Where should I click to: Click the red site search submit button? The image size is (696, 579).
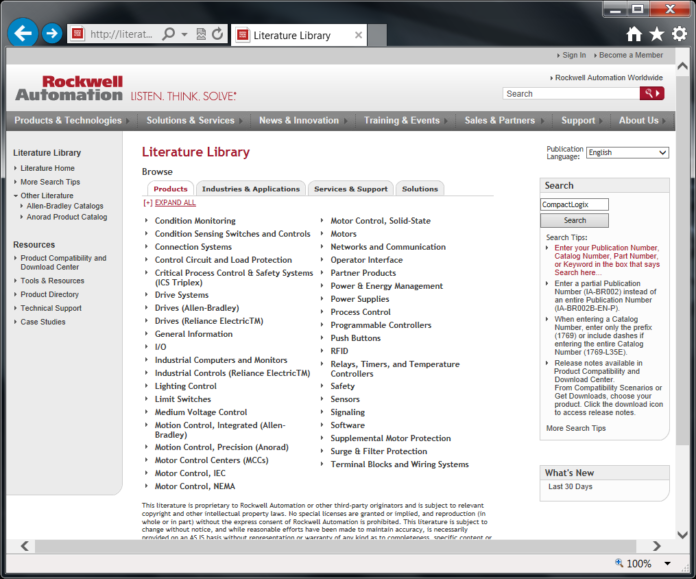pyautogui.click(x=652, y=93)
